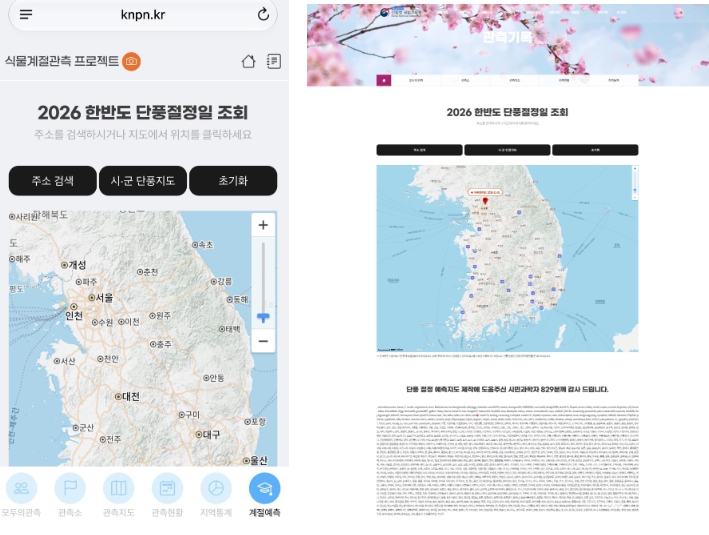Open 시·군 단풍지도 on mobile page
Viewport: 709px width, 535px height.
point(143,180)
